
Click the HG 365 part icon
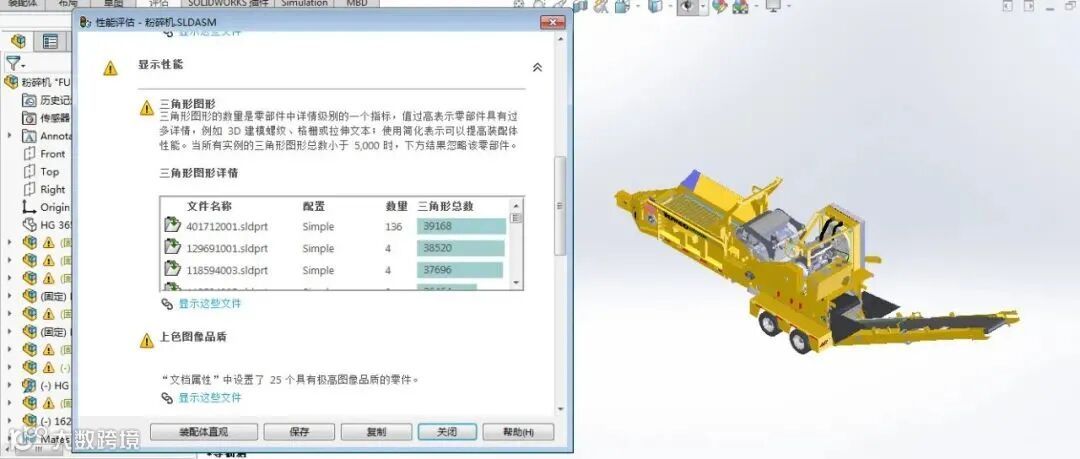[29, 225]
